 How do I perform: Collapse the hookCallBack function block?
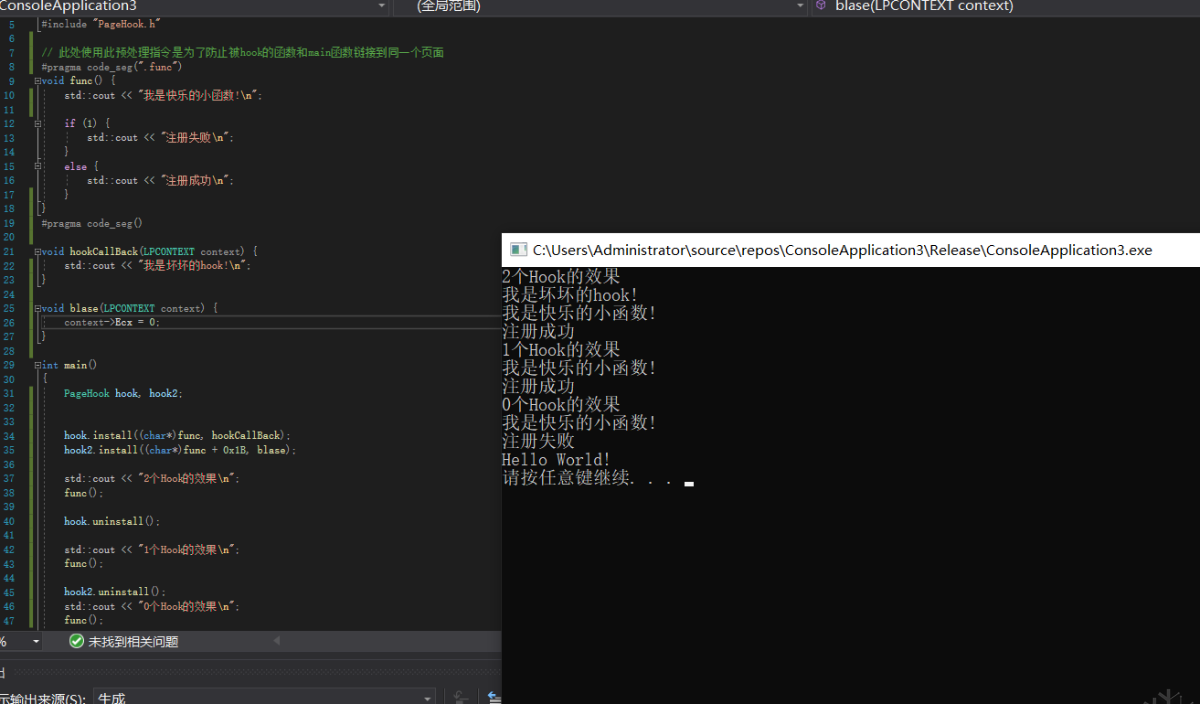click(38, 252)
